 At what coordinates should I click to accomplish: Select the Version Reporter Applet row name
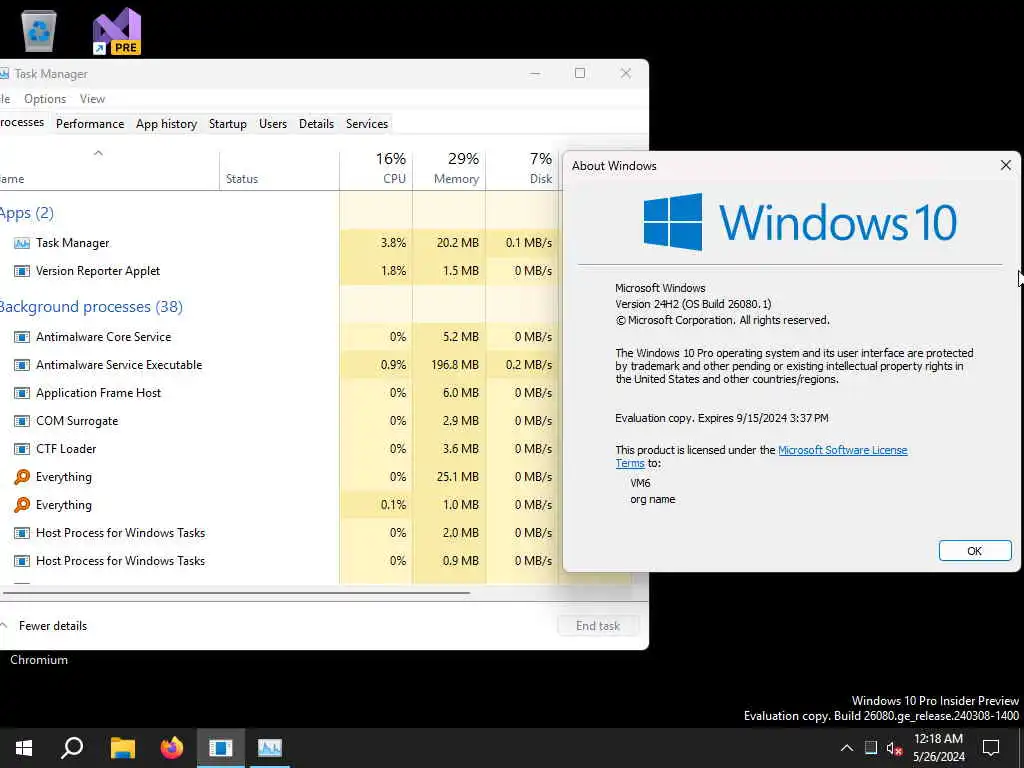(x=98, y=271)
